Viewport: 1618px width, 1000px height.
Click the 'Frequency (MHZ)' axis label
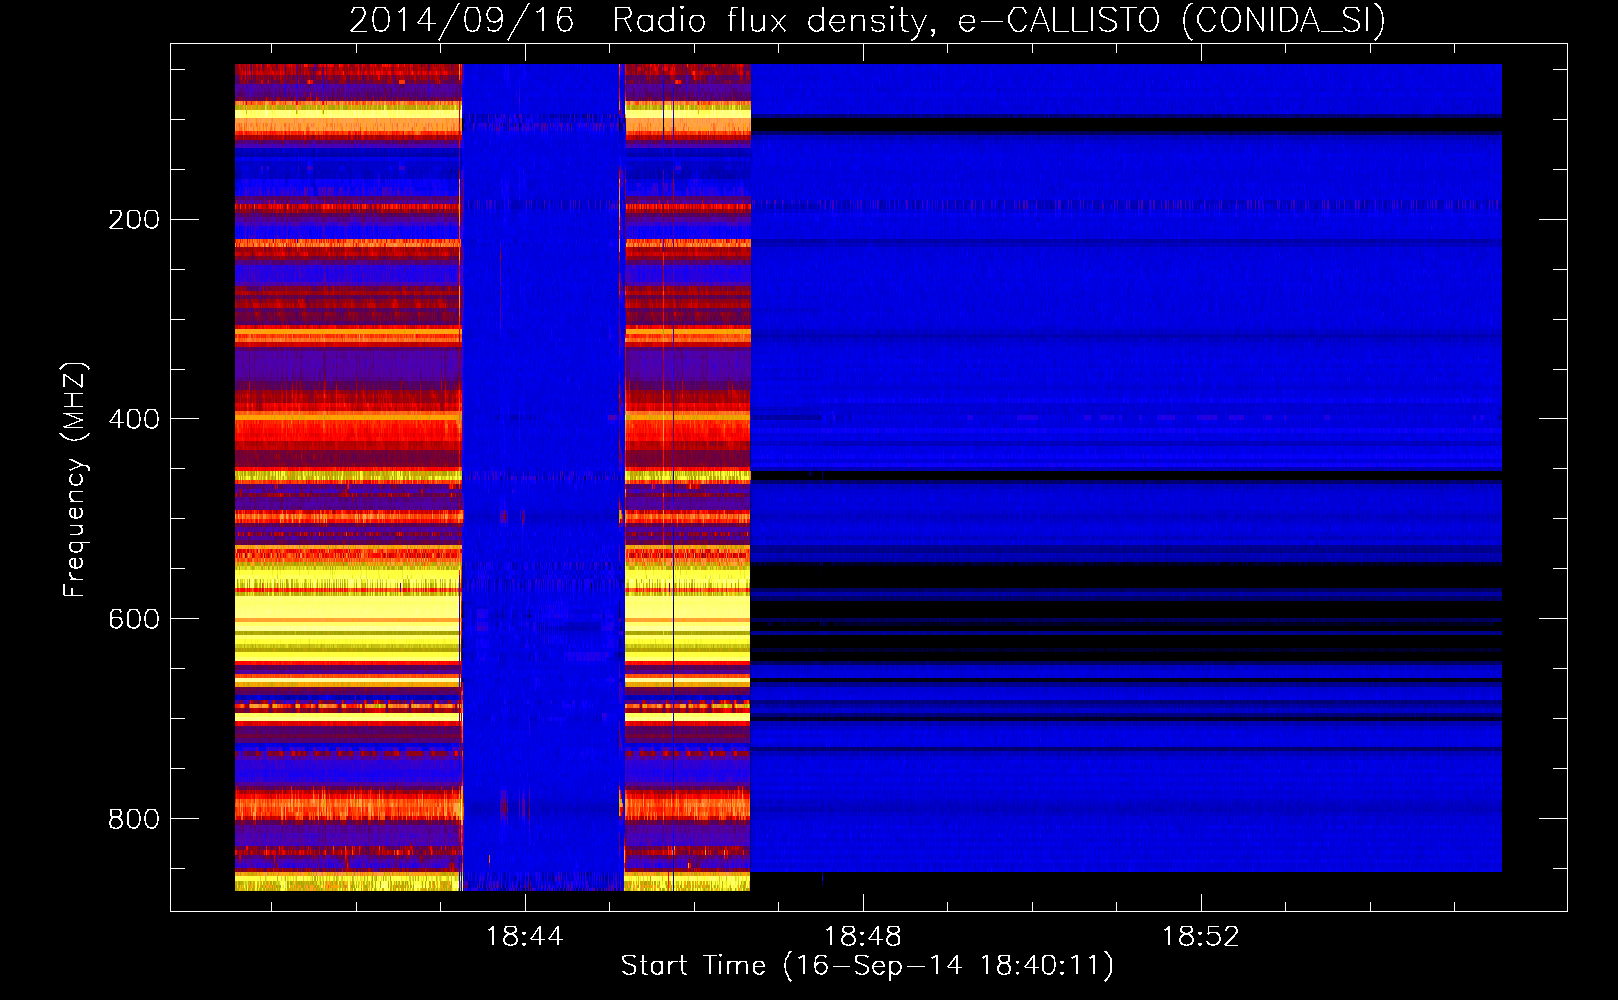[x=75, y=480]
